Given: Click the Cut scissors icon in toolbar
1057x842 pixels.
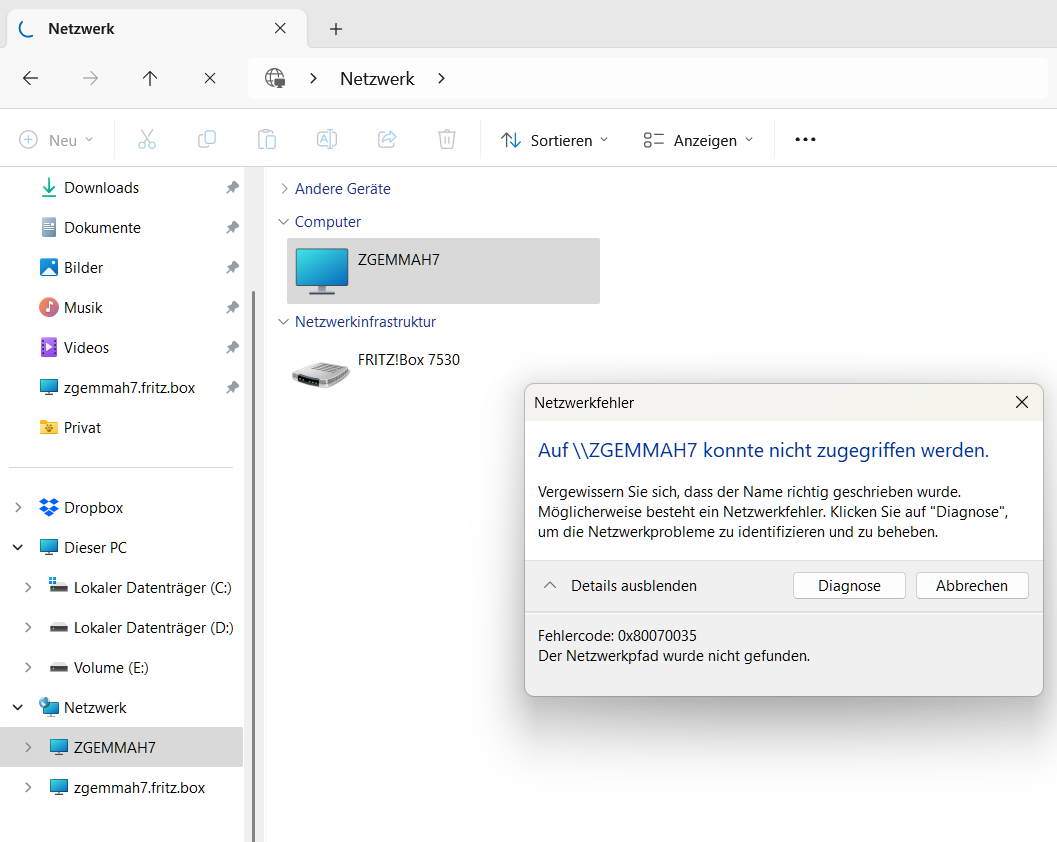Looking at the screenshot, I should 147,140.
